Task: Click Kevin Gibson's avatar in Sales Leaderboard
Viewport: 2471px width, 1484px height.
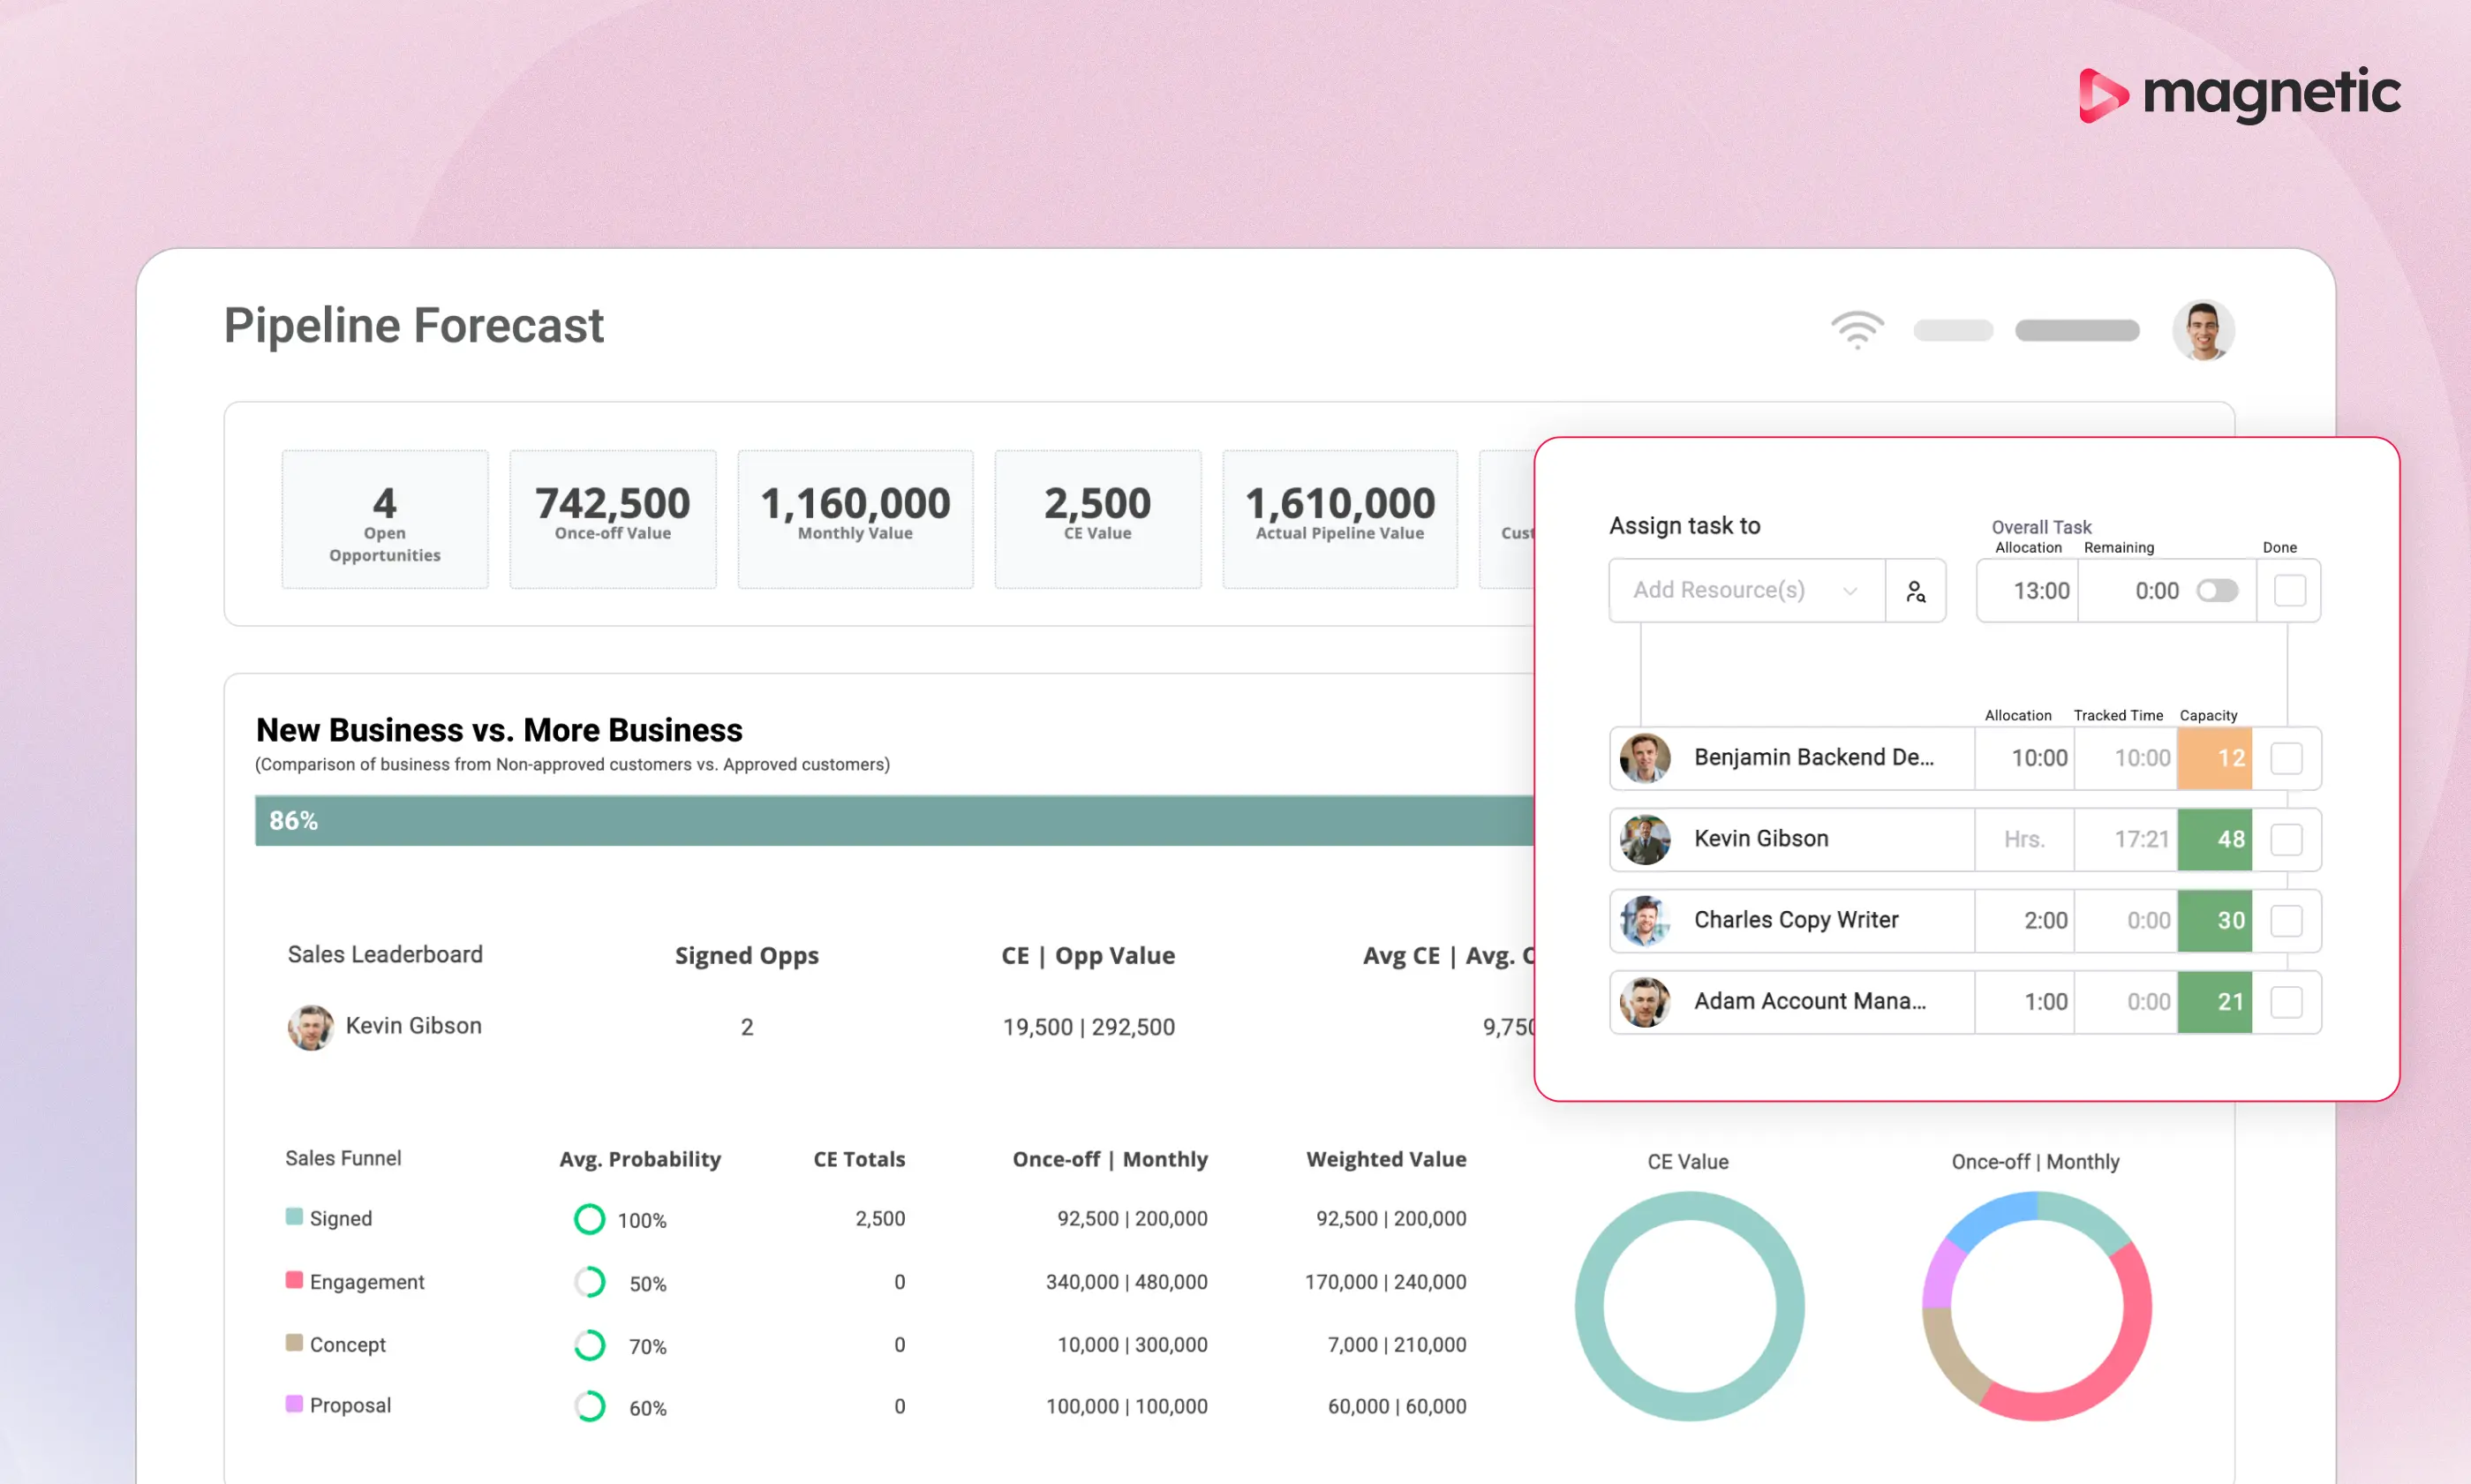Action: click(311, 1027)
